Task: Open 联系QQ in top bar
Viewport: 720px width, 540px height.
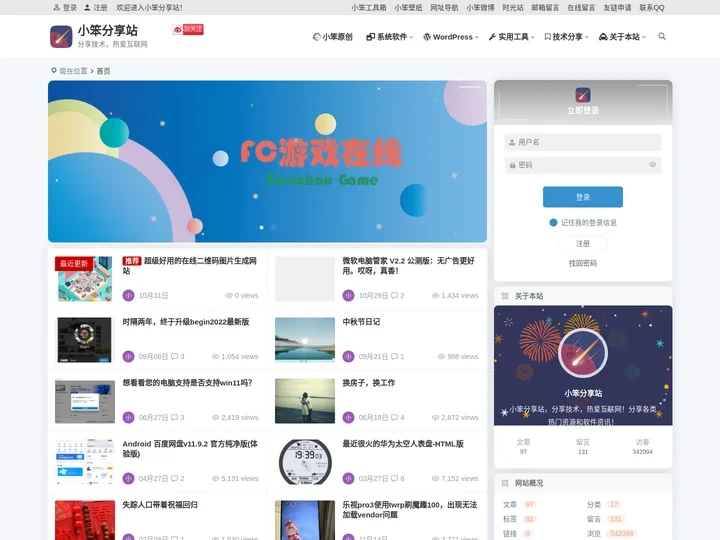Action: (x=652, y=7)
